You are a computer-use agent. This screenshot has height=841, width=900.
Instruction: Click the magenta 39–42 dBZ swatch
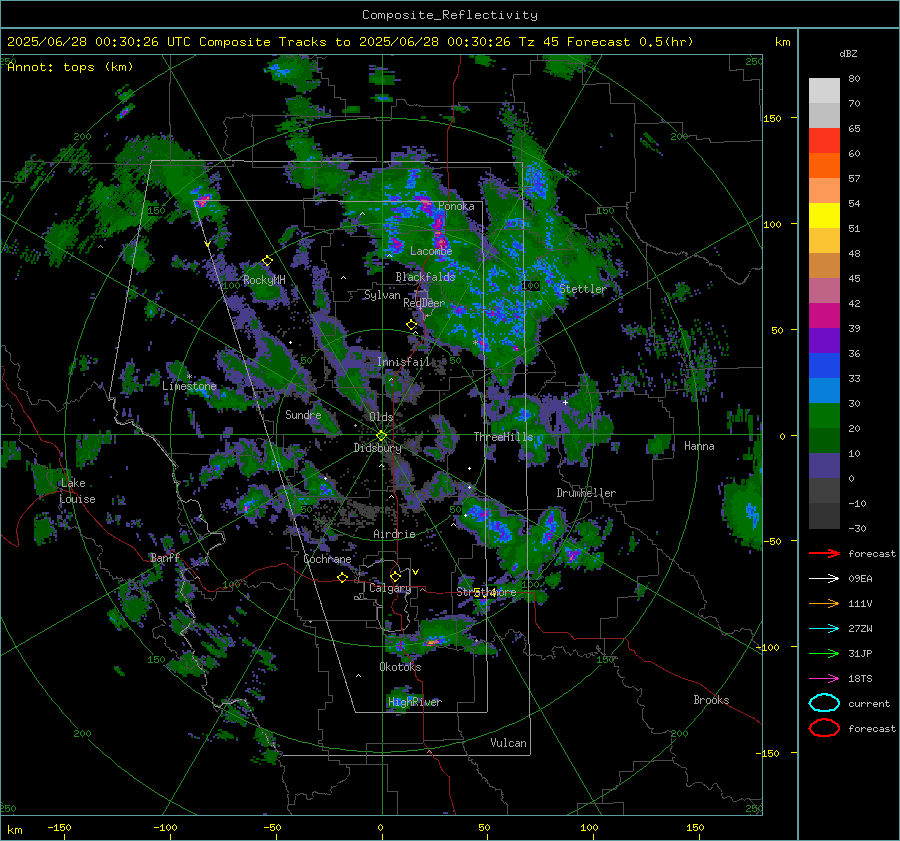pos(824,316)
